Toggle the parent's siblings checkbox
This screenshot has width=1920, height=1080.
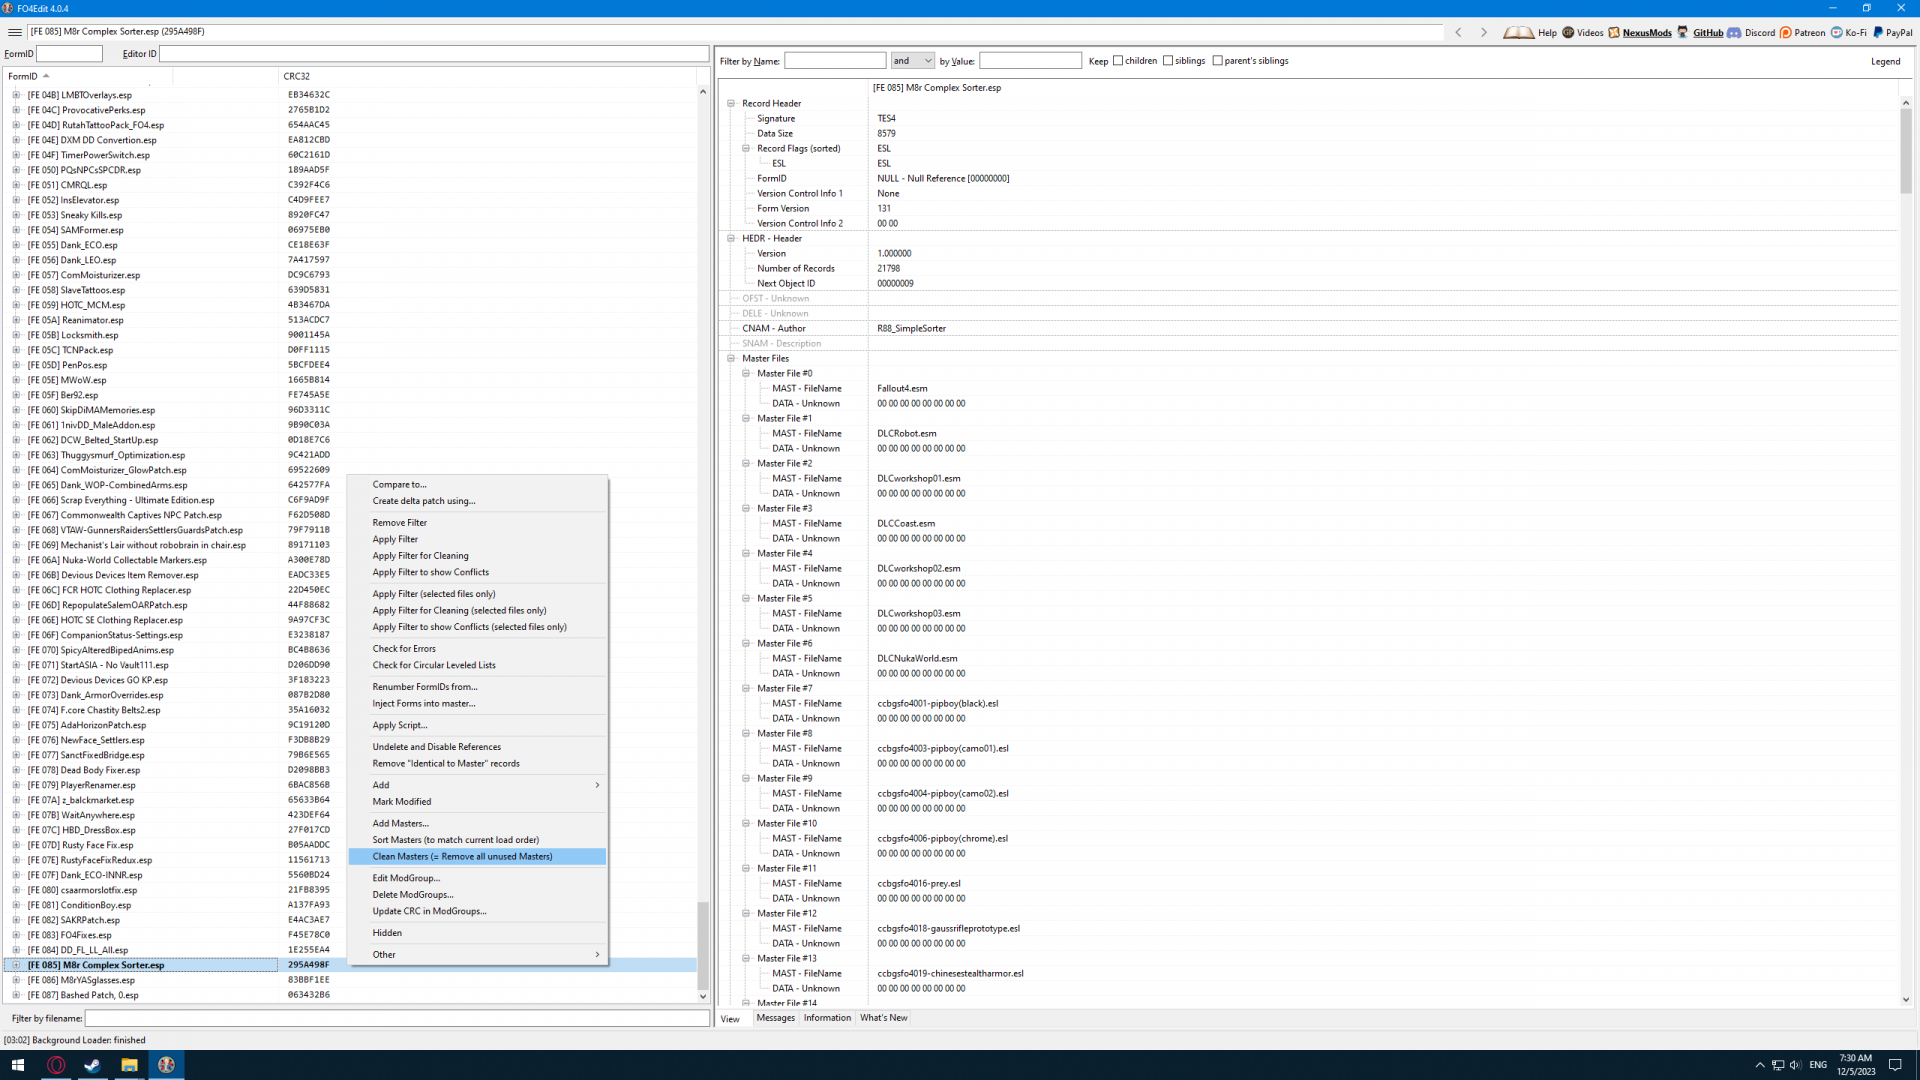tap(1217, 61)
